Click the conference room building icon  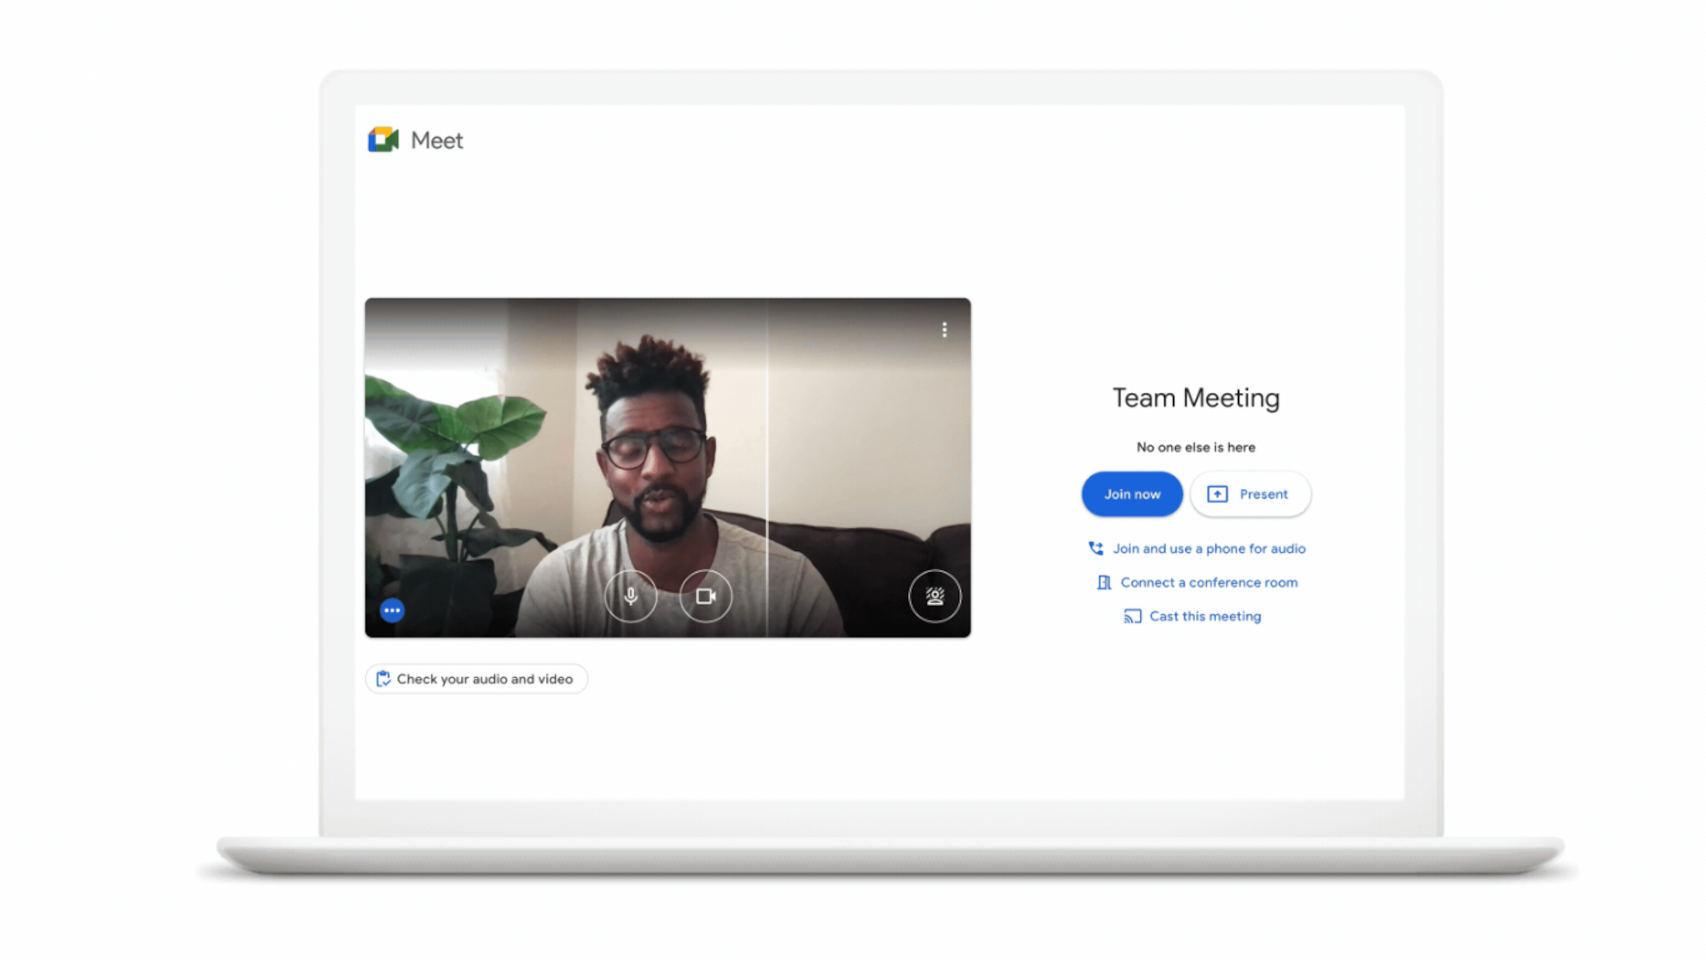point(1102,582)
